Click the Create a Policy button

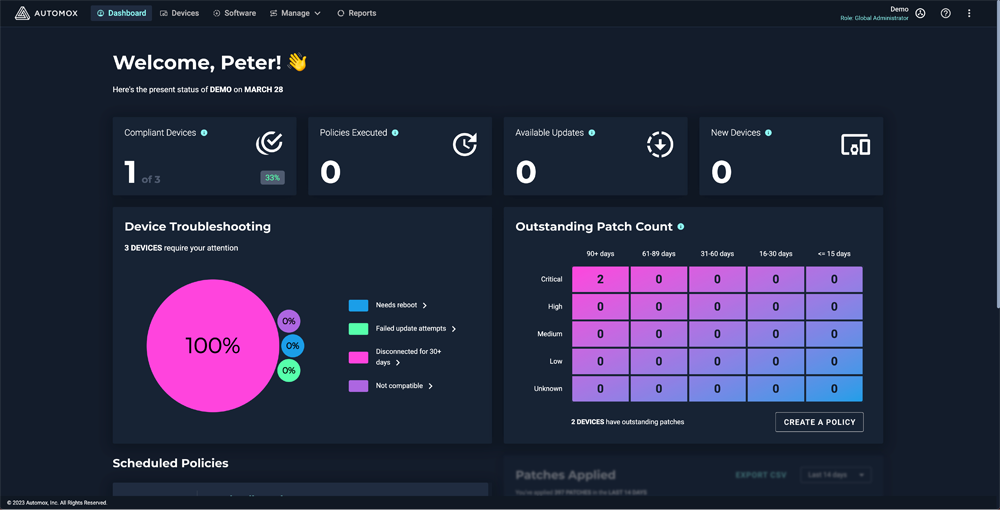pos(820,422)
